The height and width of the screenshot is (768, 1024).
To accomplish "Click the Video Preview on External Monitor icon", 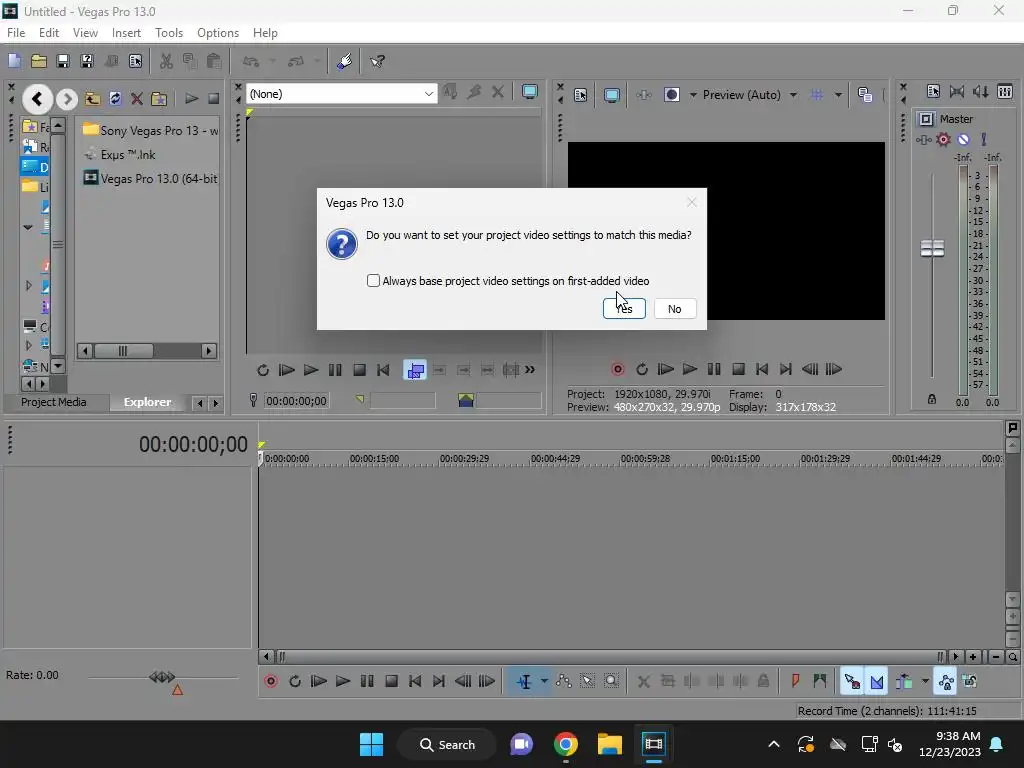I will coord(612,95).
